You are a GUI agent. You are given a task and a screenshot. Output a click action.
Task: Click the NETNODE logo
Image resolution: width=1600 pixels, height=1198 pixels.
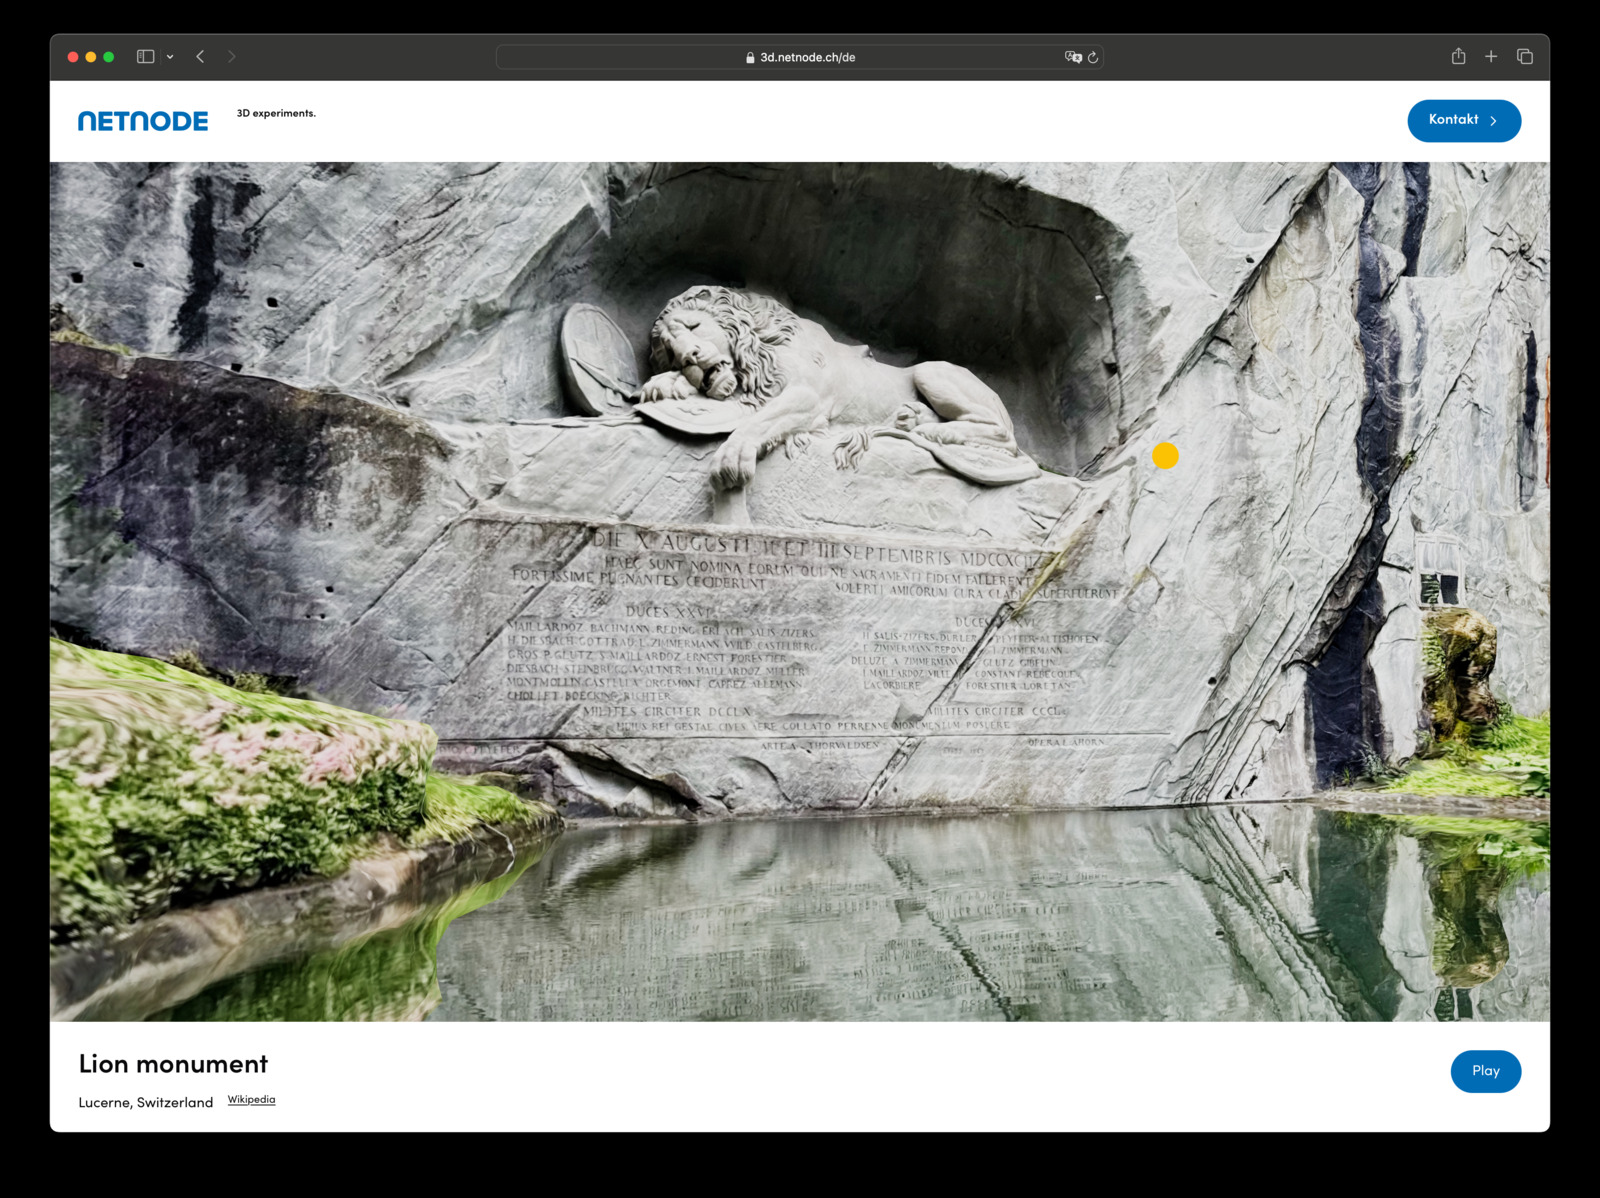(x=142, y=120)
